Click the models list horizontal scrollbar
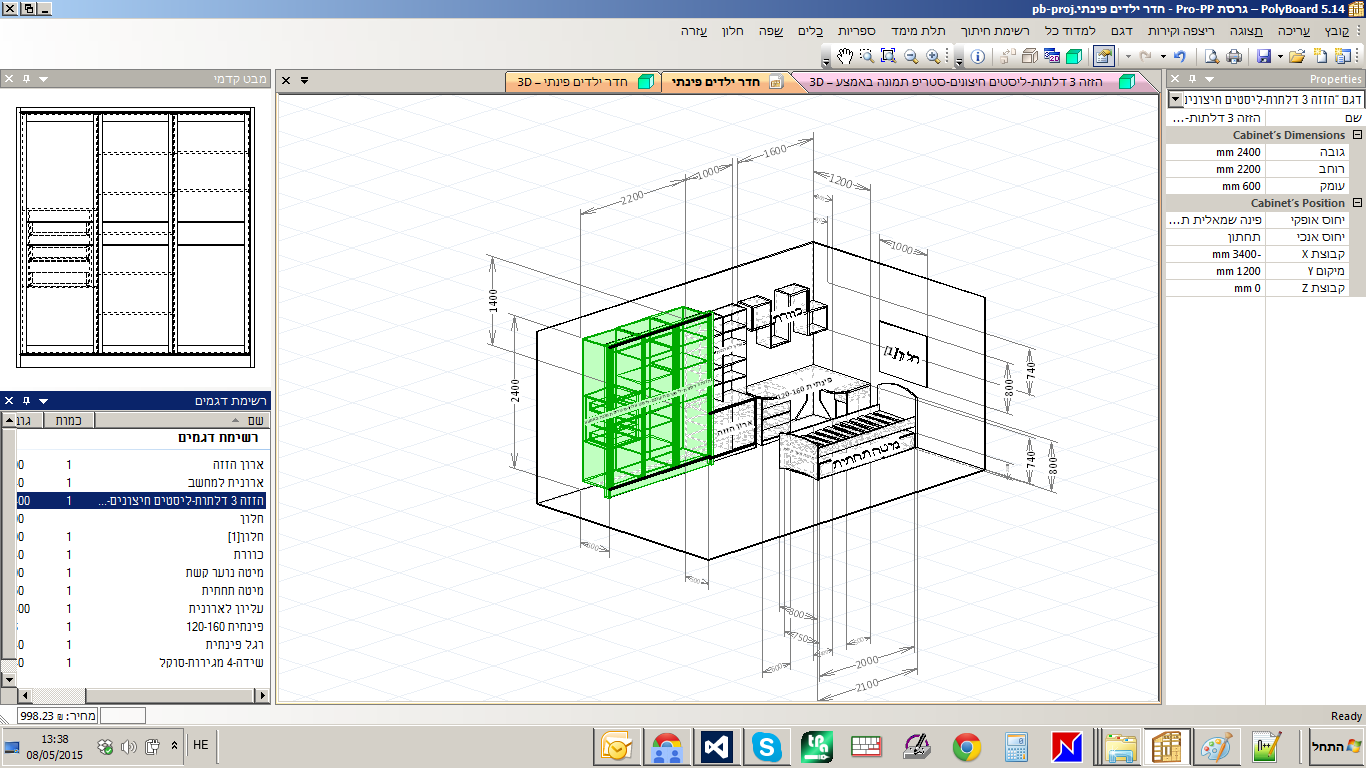The image size is (1366, 768). [x=142, y=694]
